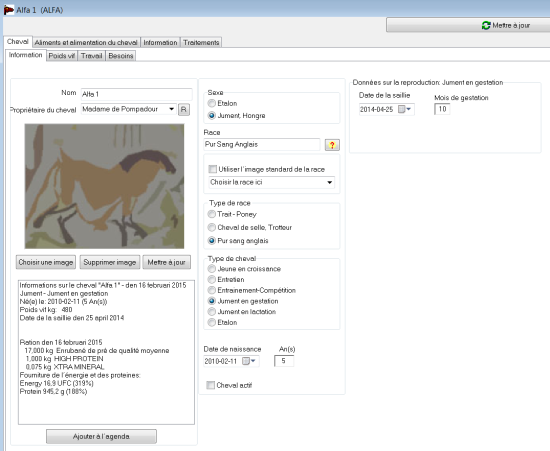The height and width of the screenshot is (451, 550).
Task: Enable Utiliser l'image standard de la race
Action: tap(212, 169)
